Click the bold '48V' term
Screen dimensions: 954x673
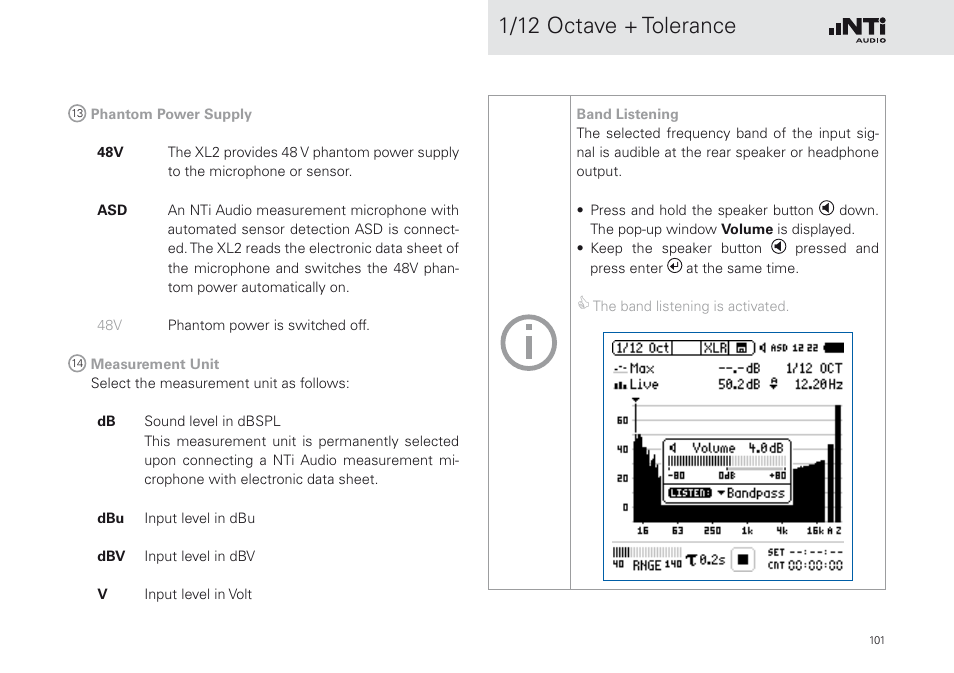coord(110,152)
